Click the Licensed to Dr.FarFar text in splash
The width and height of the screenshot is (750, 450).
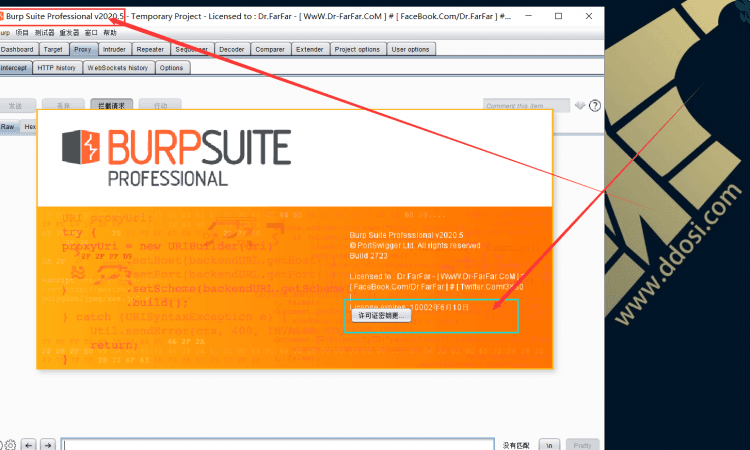click(436, 282)
